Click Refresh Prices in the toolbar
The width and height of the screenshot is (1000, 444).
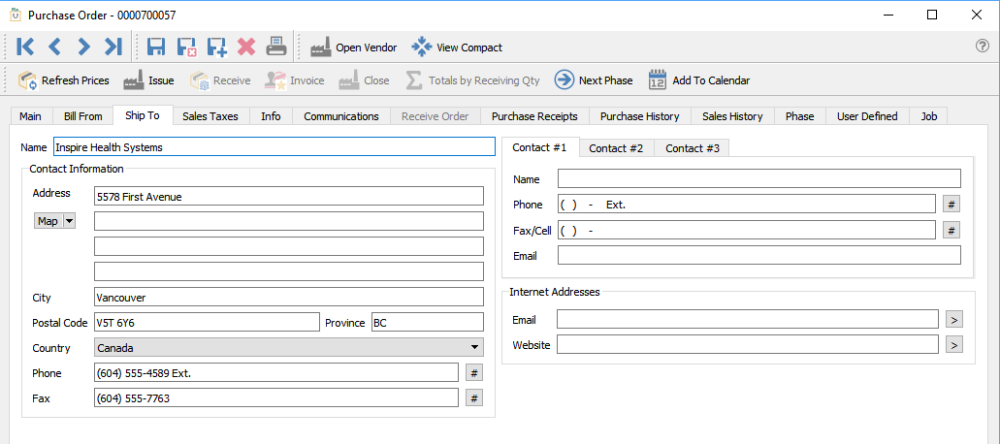pyautogui.click(x=63, y=80)
